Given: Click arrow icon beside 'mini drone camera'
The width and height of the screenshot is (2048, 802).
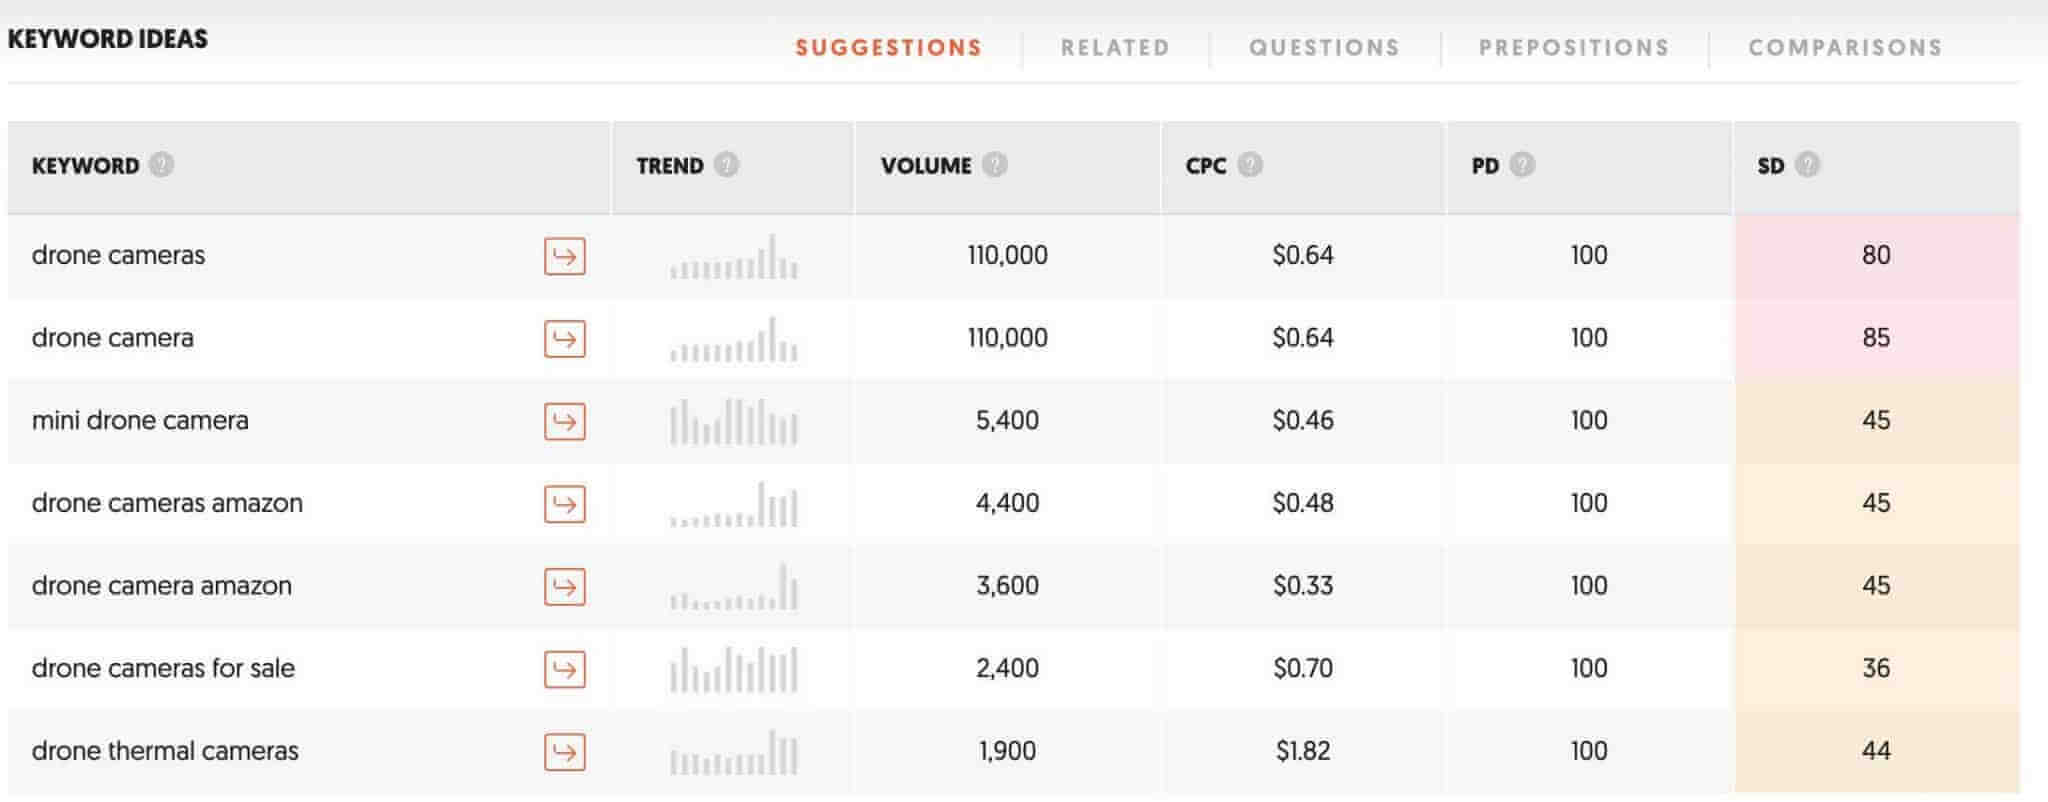Looking at the screenshot, I should click(564, 421).
